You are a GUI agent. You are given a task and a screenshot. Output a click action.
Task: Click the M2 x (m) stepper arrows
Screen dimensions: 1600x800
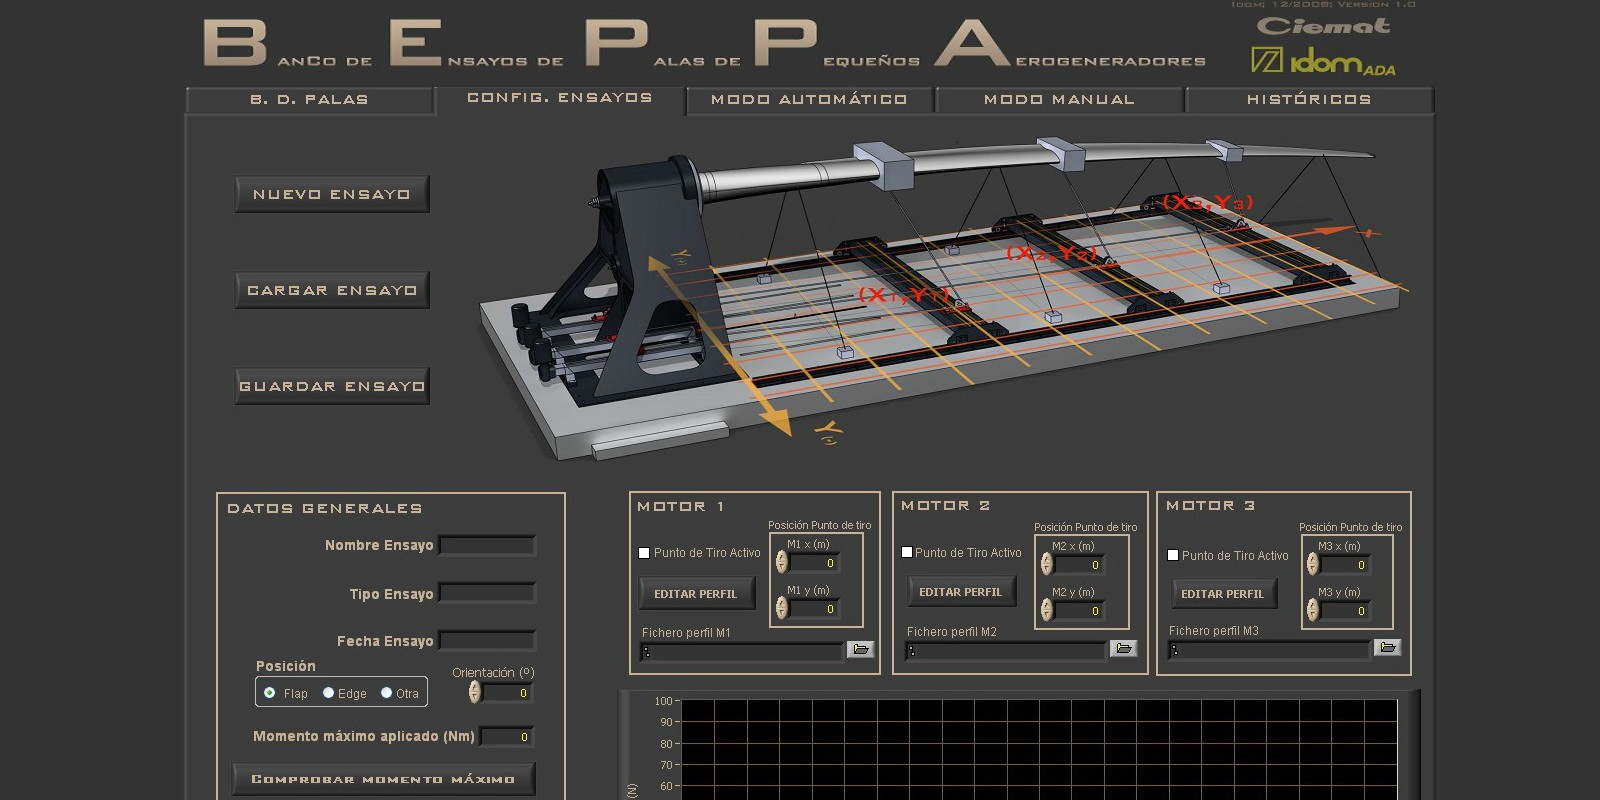pos(1046,565)
